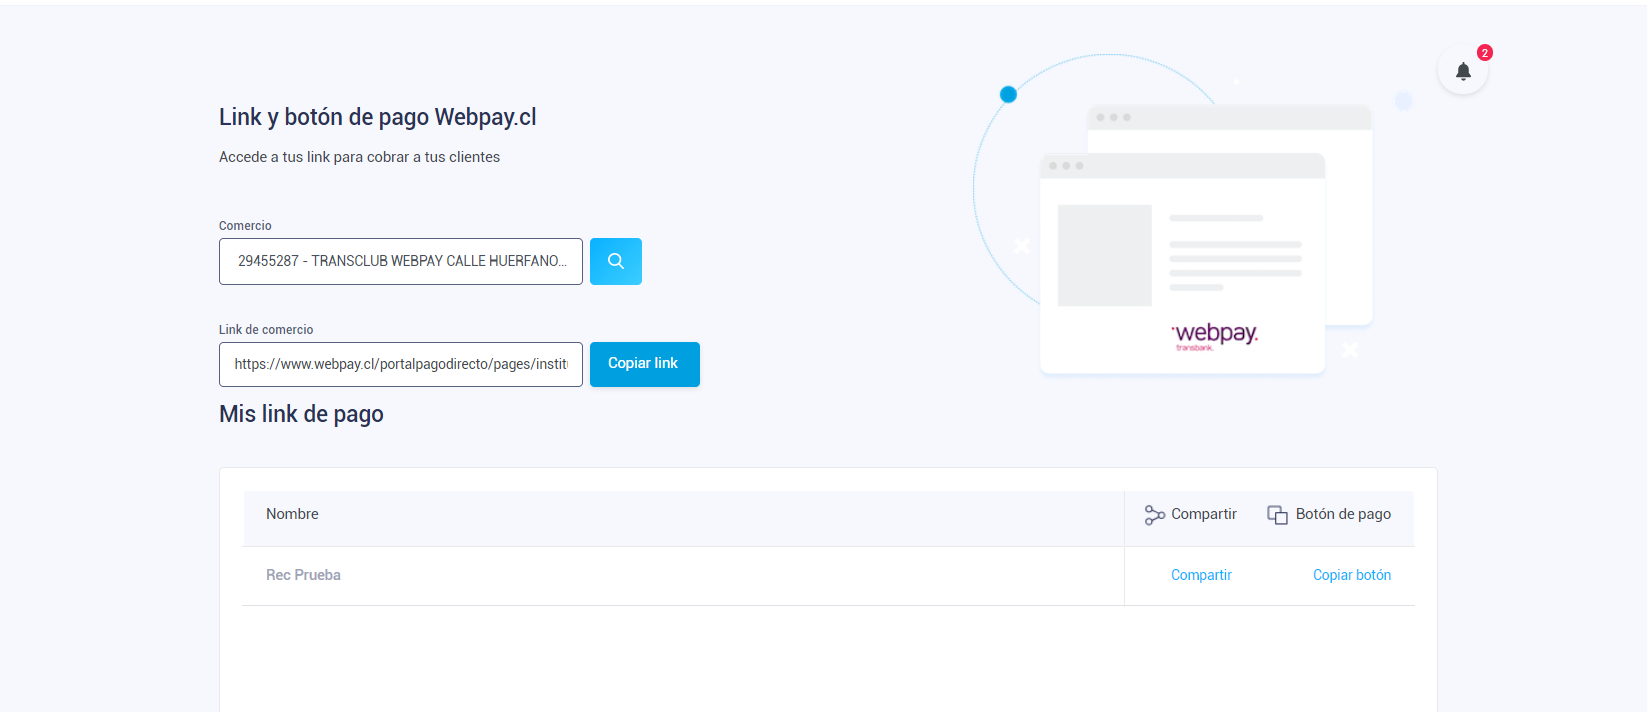Click the magnifier search button beside Comercio
Viewport: 1647px width, 712px height.
click(x=616, y=261)
